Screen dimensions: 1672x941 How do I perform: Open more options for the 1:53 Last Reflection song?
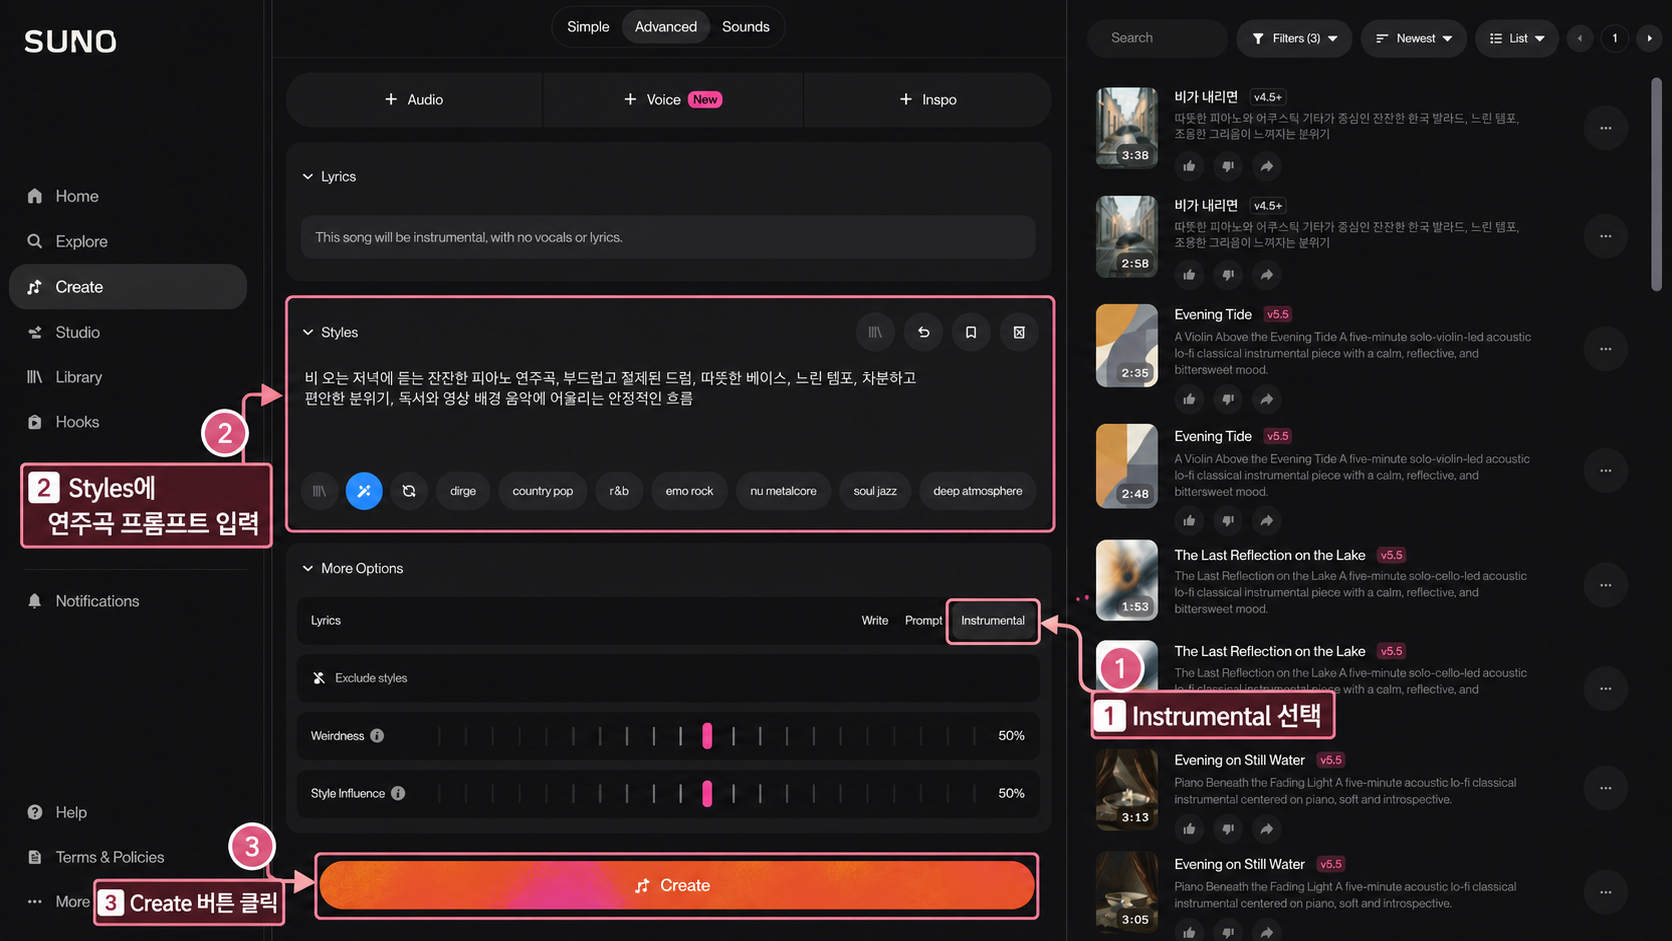tap(1605, 585)
